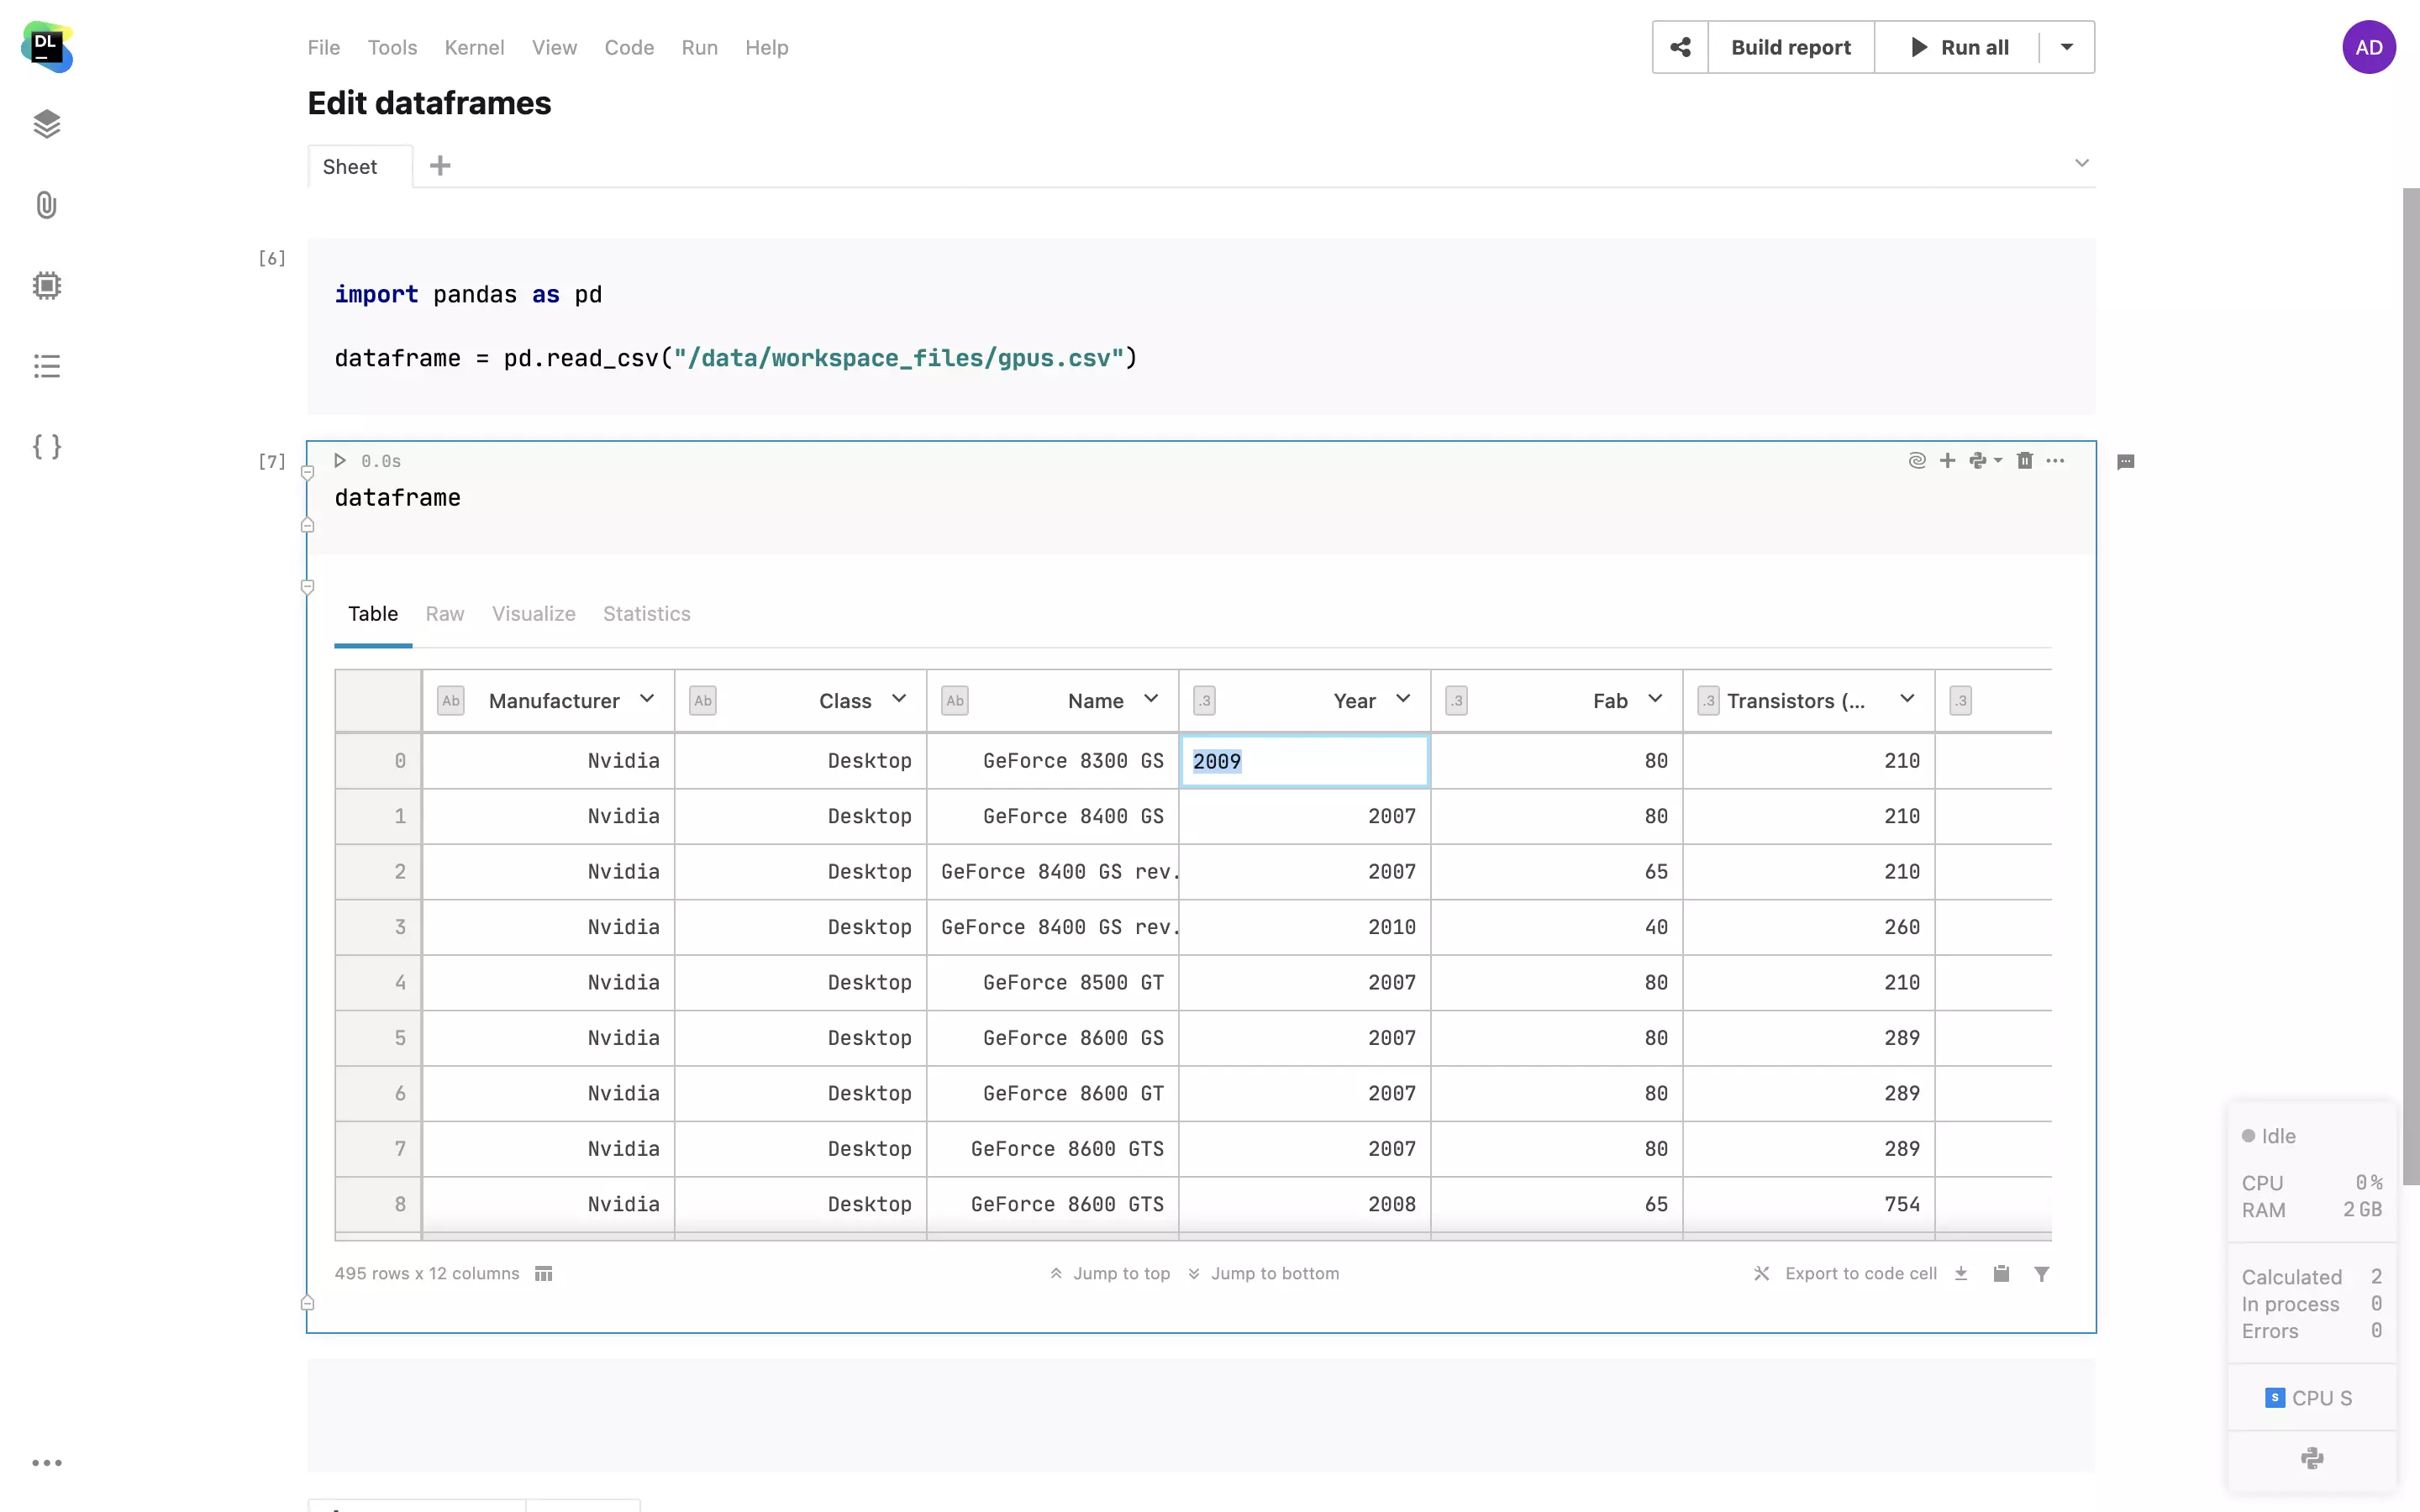The height and width of the screenshot is (1512, 2420).
Task: Open the Variables curly braces panel
Action: [46, 446]
